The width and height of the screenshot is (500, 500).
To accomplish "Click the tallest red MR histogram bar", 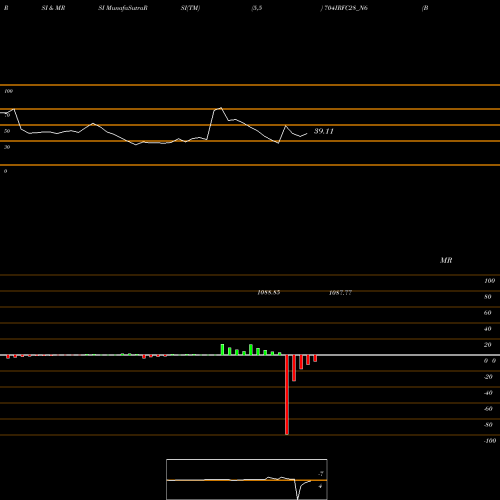I will pos(287,395).
